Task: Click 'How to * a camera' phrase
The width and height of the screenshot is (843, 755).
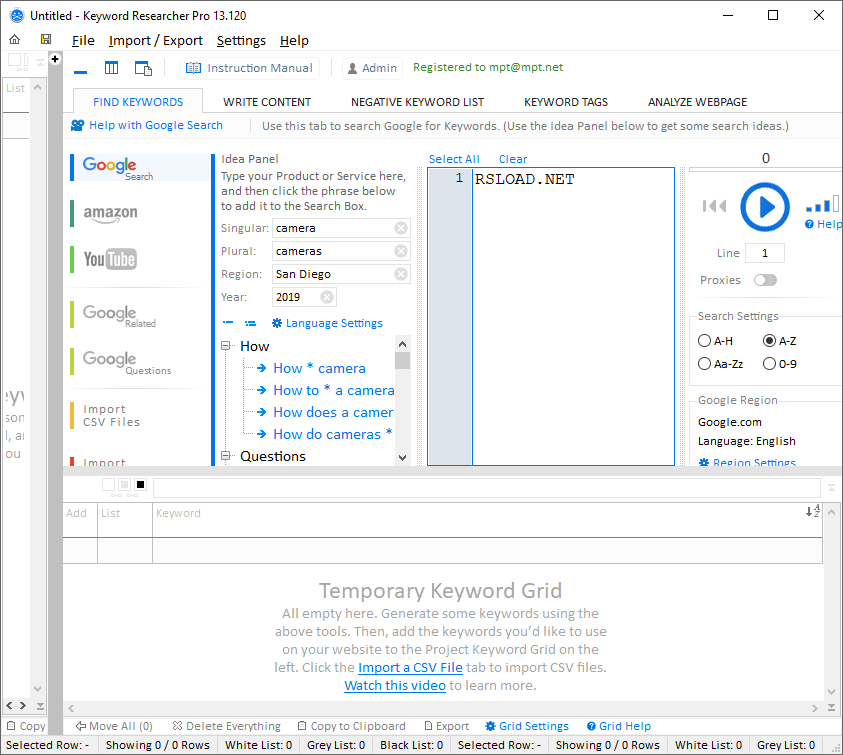Action: tap(333, 390)
